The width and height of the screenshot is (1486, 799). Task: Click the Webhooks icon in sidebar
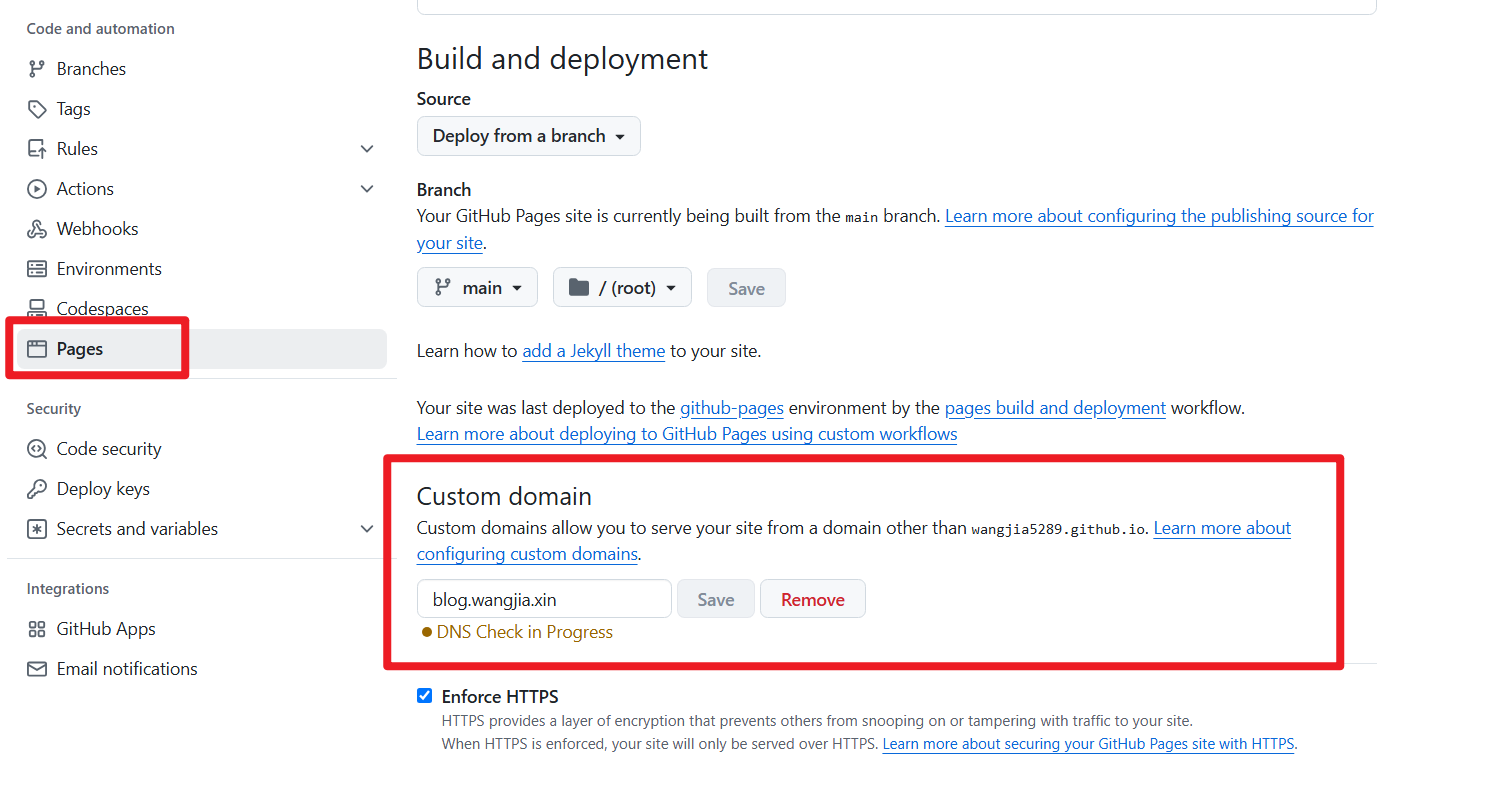tap(37, 229)
